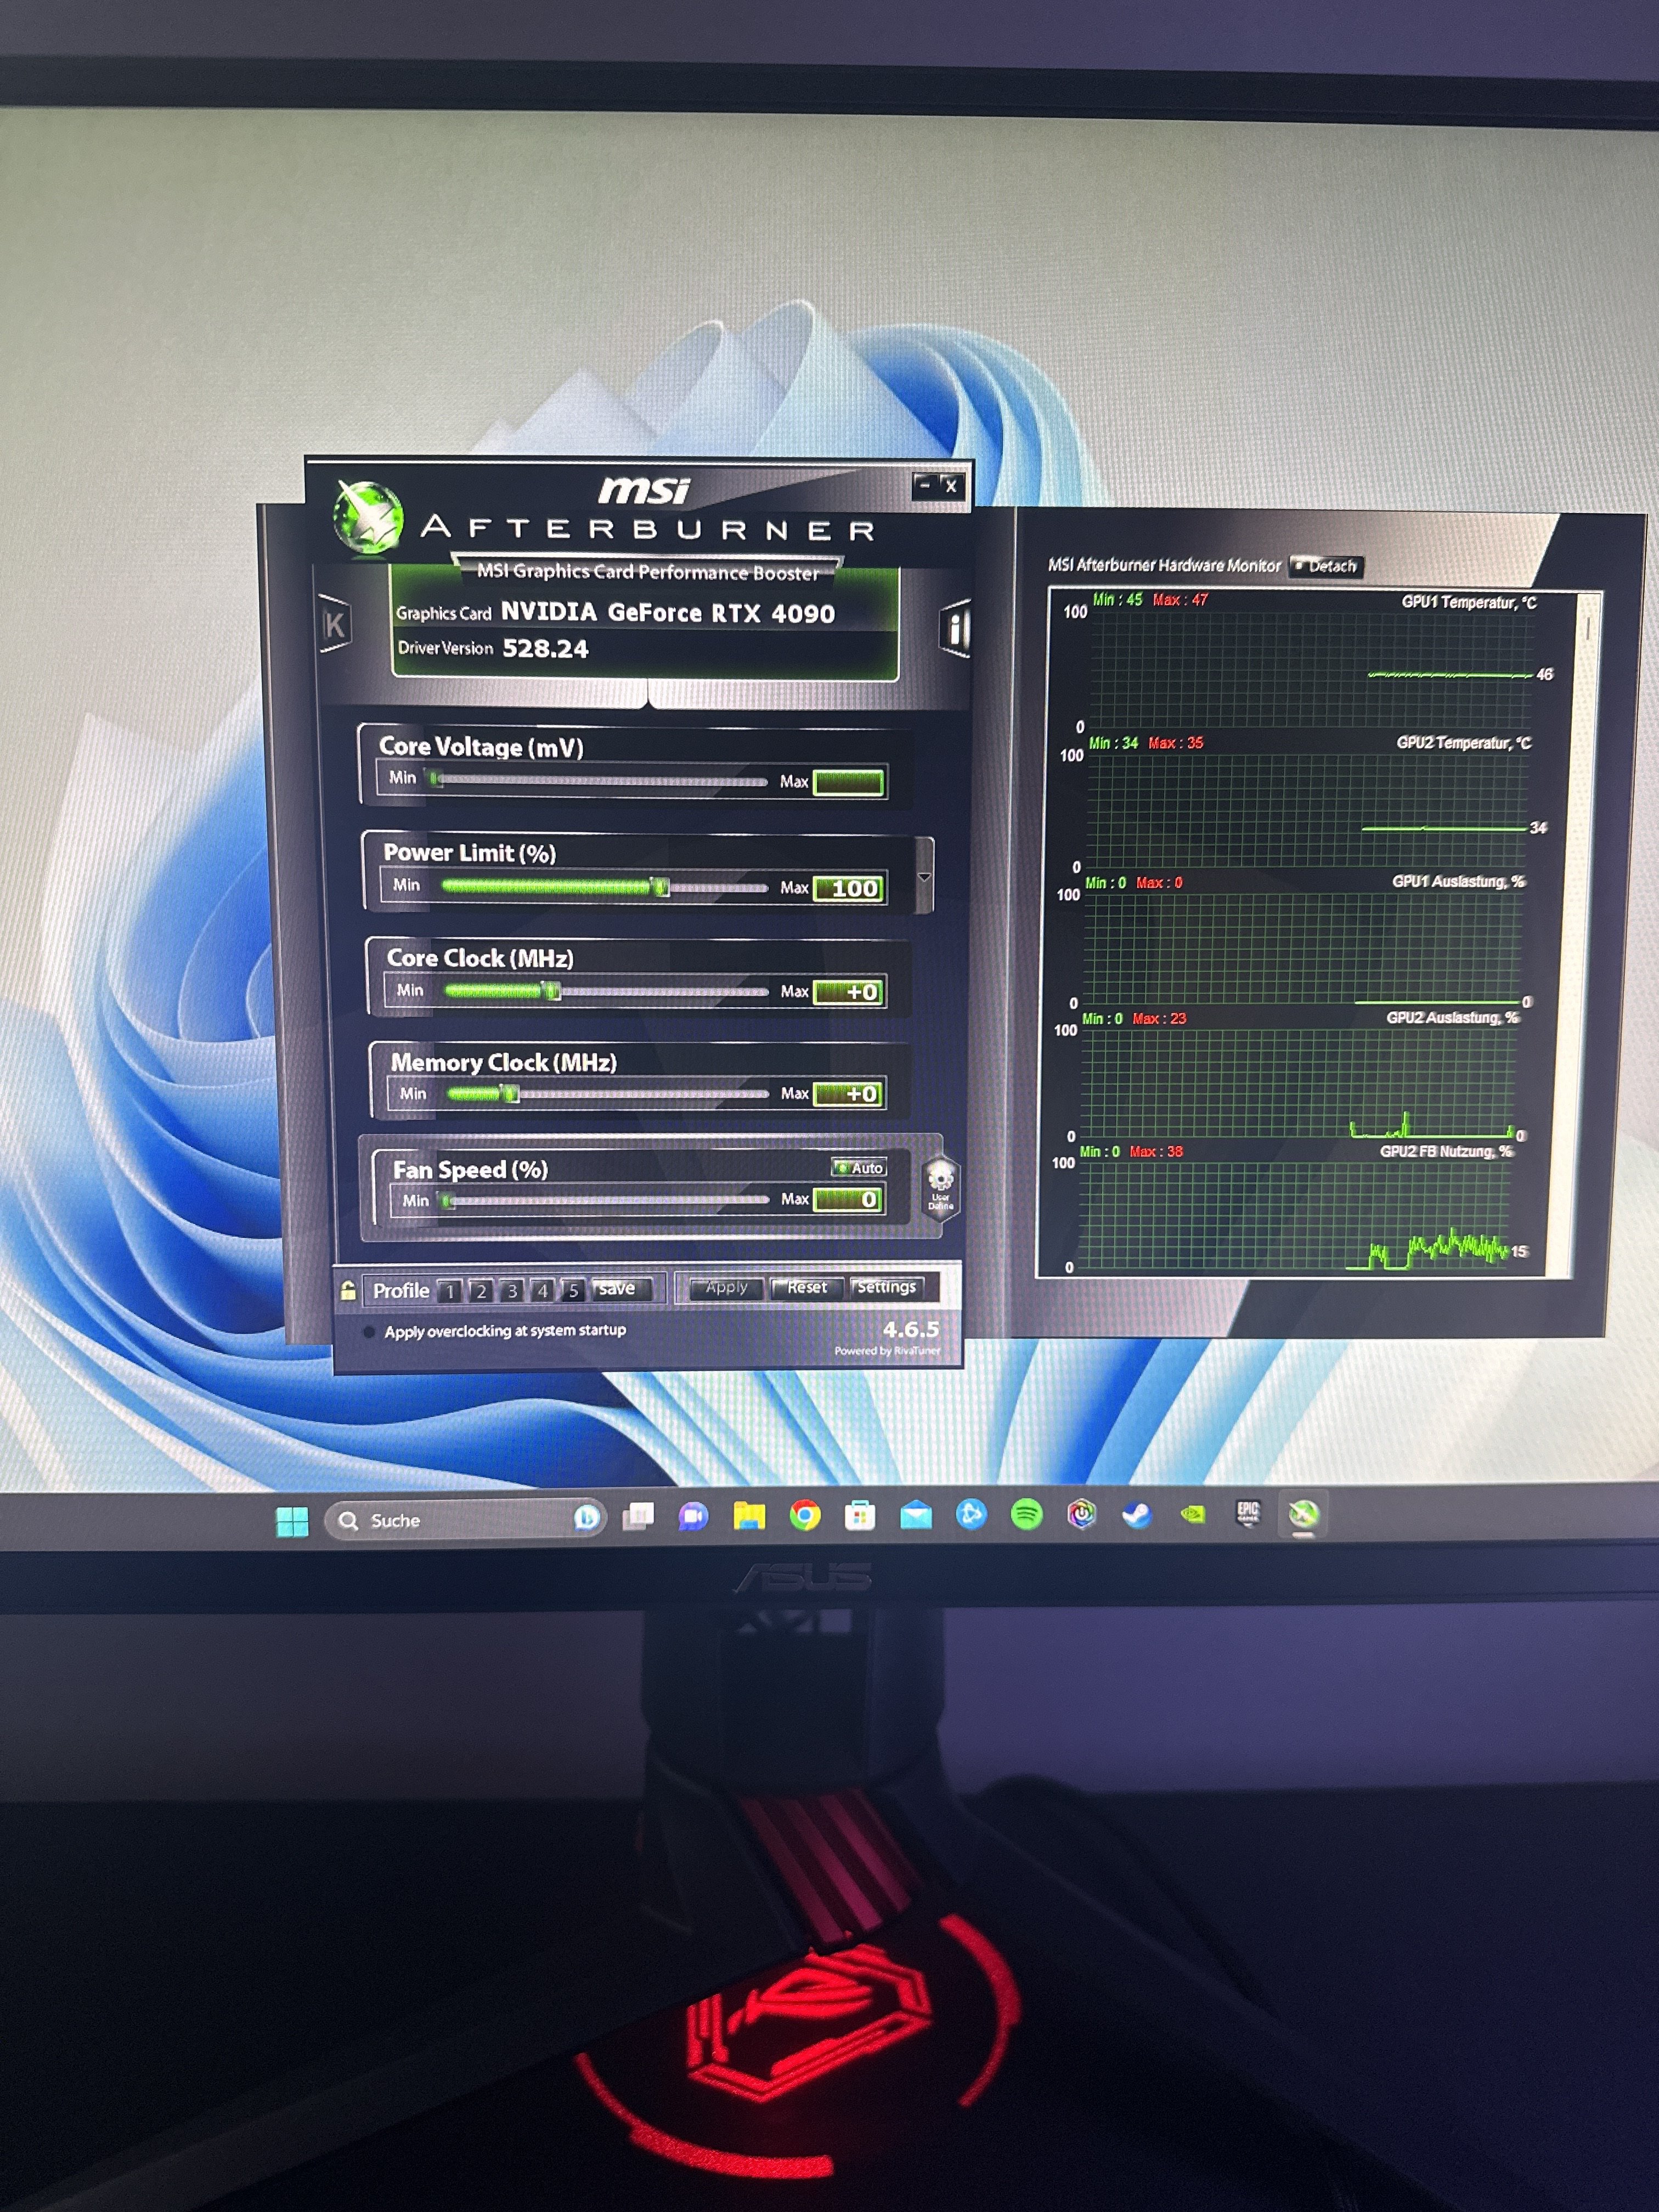Click the profile lock icon
This screenshot has width=1659, height=2212.
click(x=348, y=1291)
